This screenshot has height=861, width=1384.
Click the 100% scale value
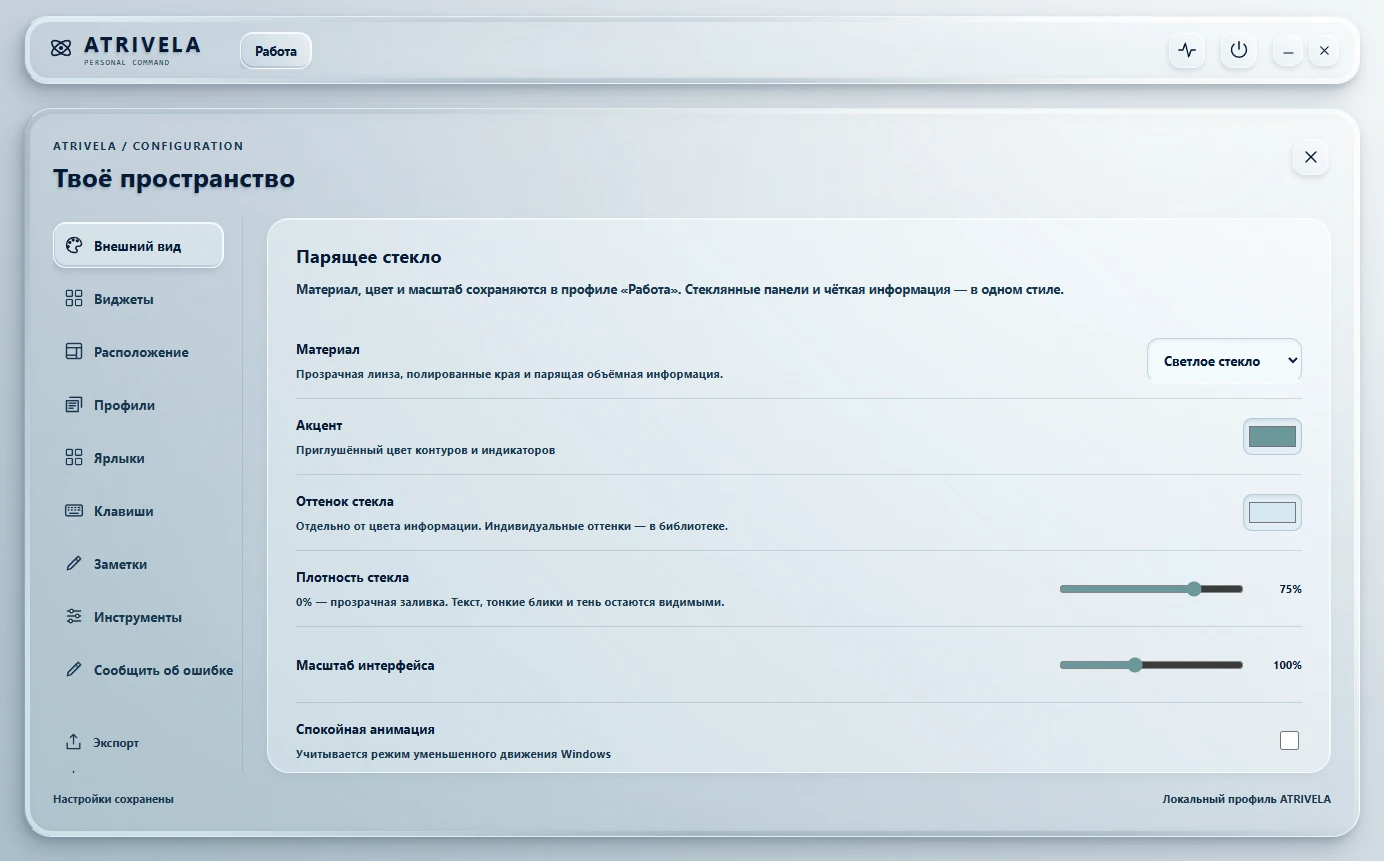tap(1287, 665)
